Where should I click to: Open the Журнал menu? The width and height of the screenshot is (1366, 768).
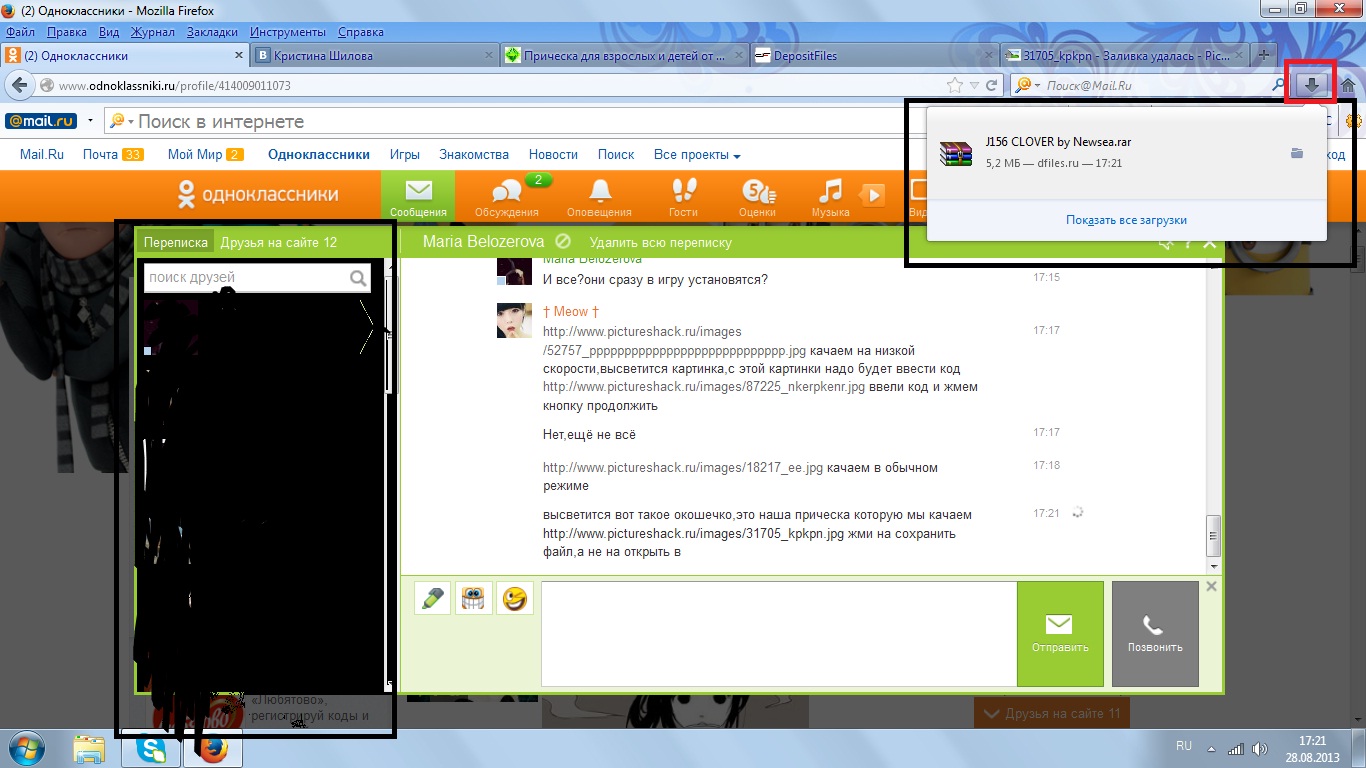pyautogui.click(x=153, y=32)
